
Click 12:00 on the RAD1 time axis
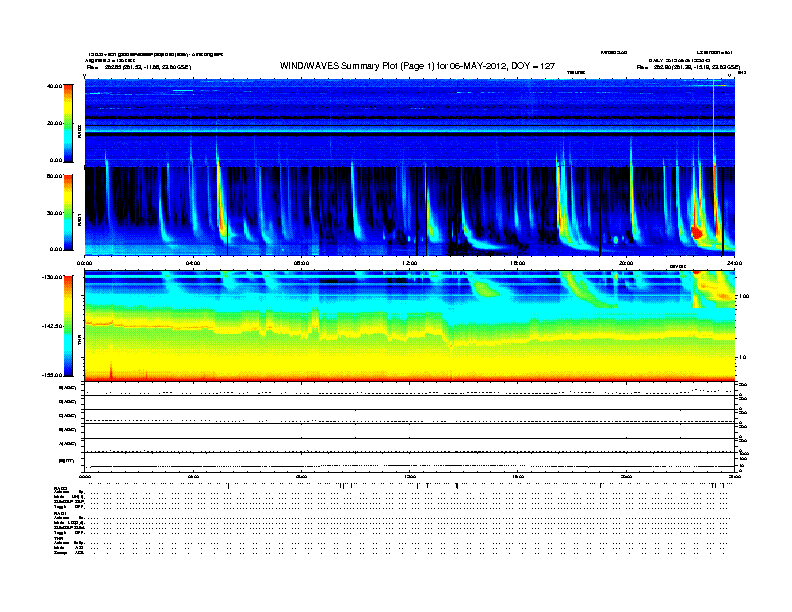click(410, 263)
